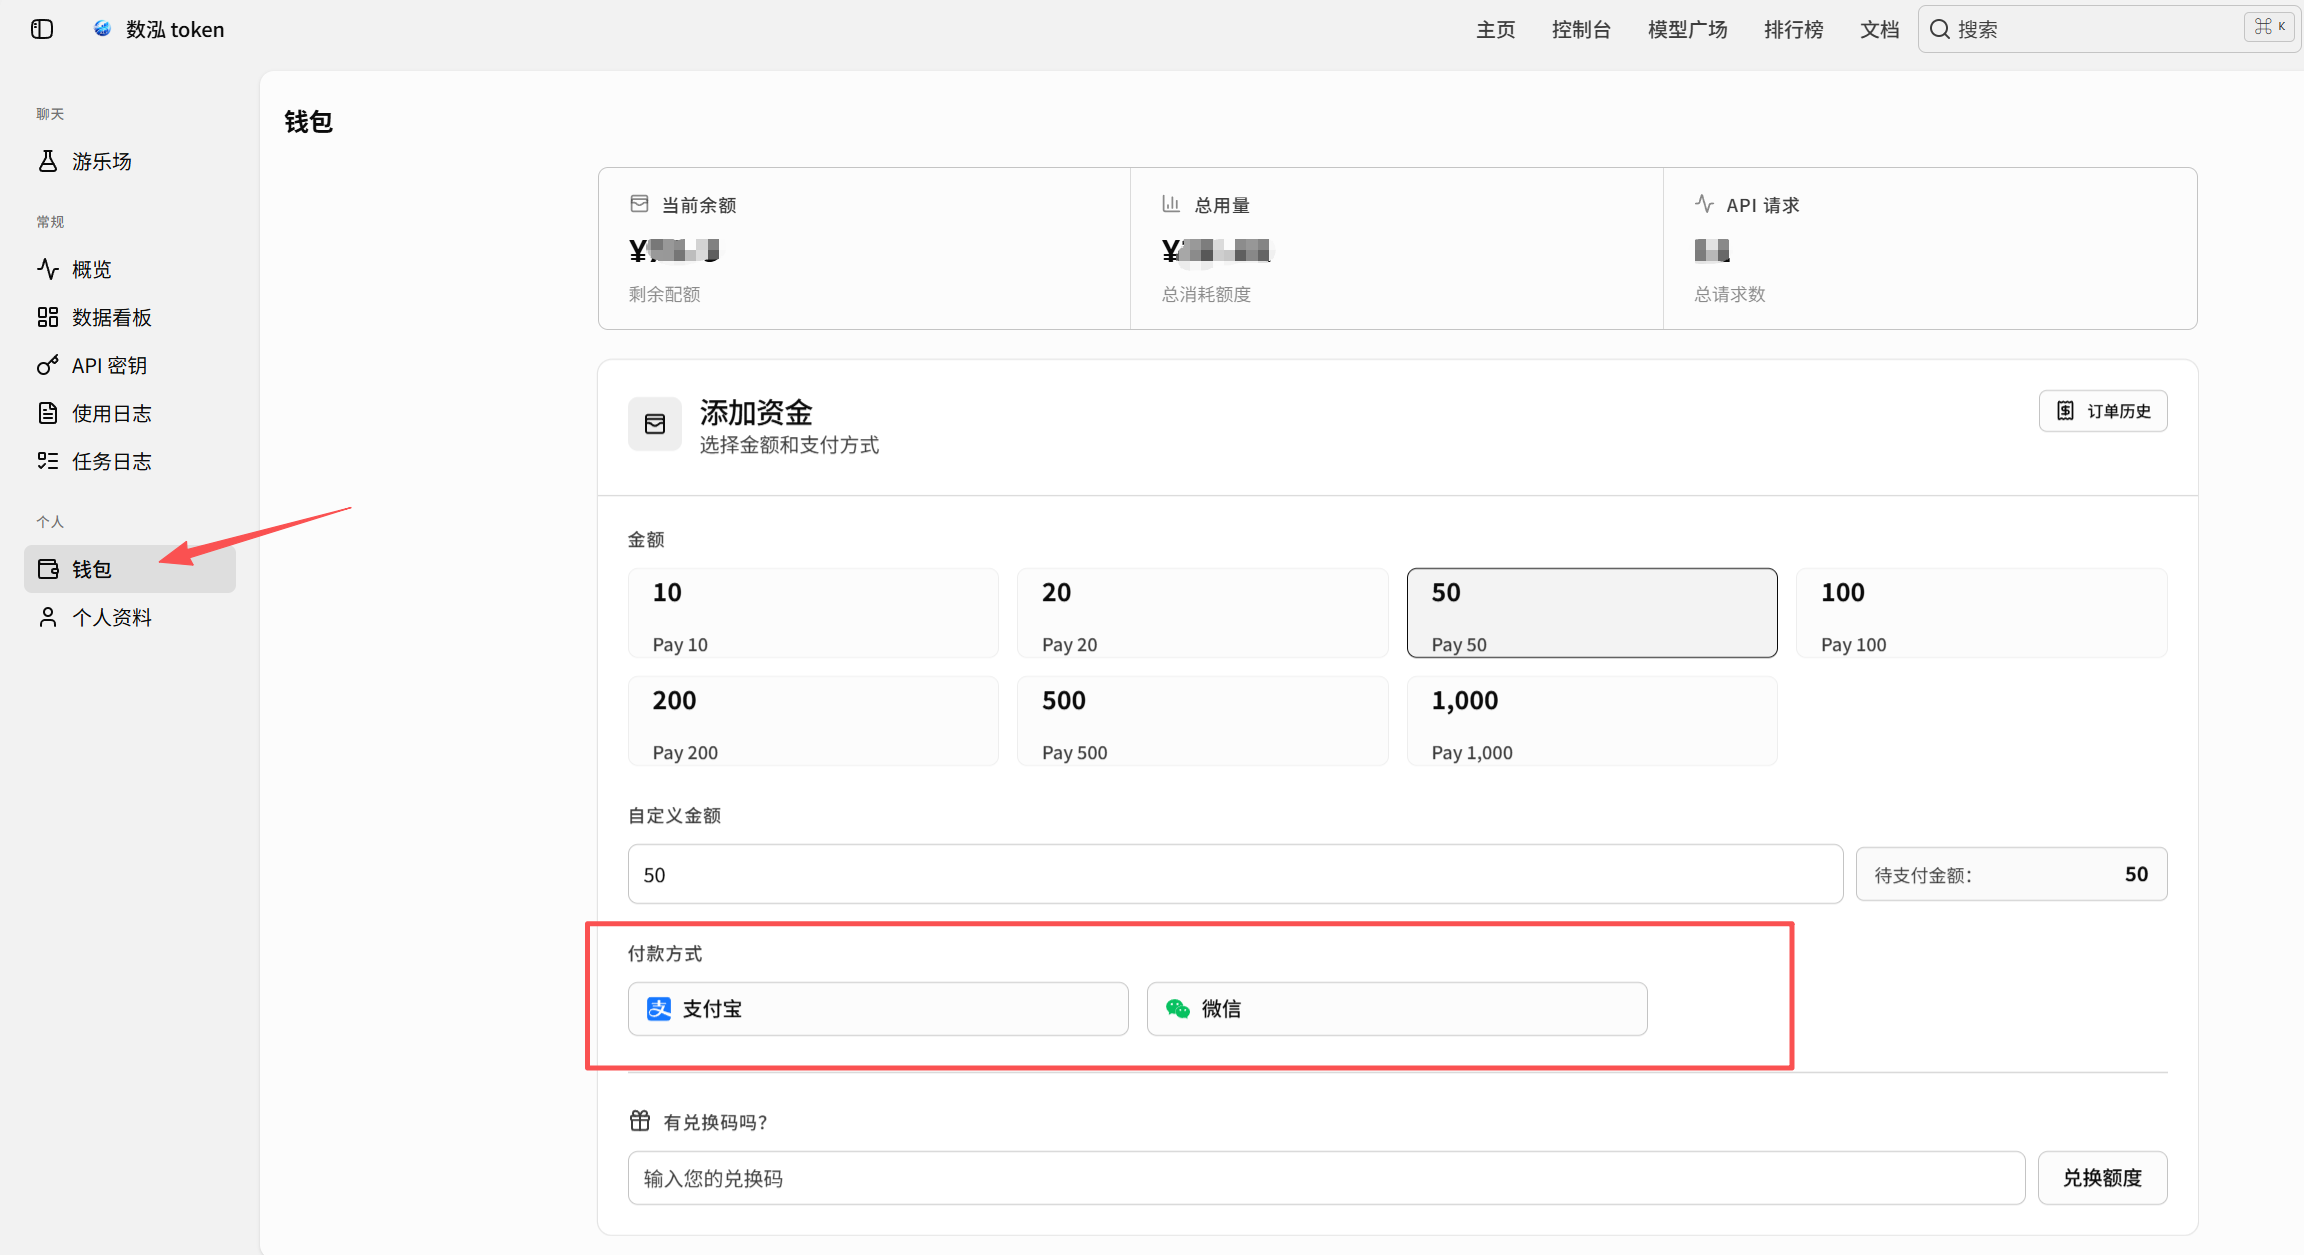Image resolution: width=2304 pixels, height=1255 pixels.
Task: Click the 微信 WeChat logo icon
Action: click(1178, 1009)
